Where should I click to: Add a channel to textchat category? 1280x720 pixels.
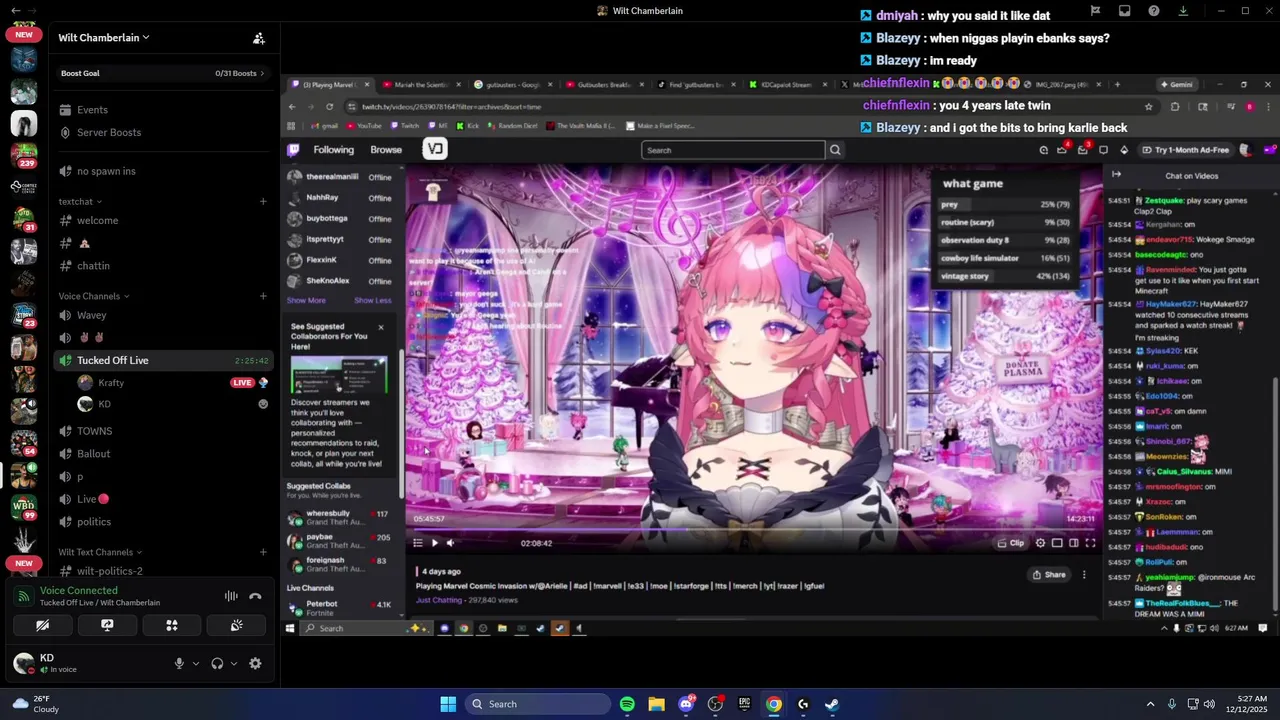(263, 201)
